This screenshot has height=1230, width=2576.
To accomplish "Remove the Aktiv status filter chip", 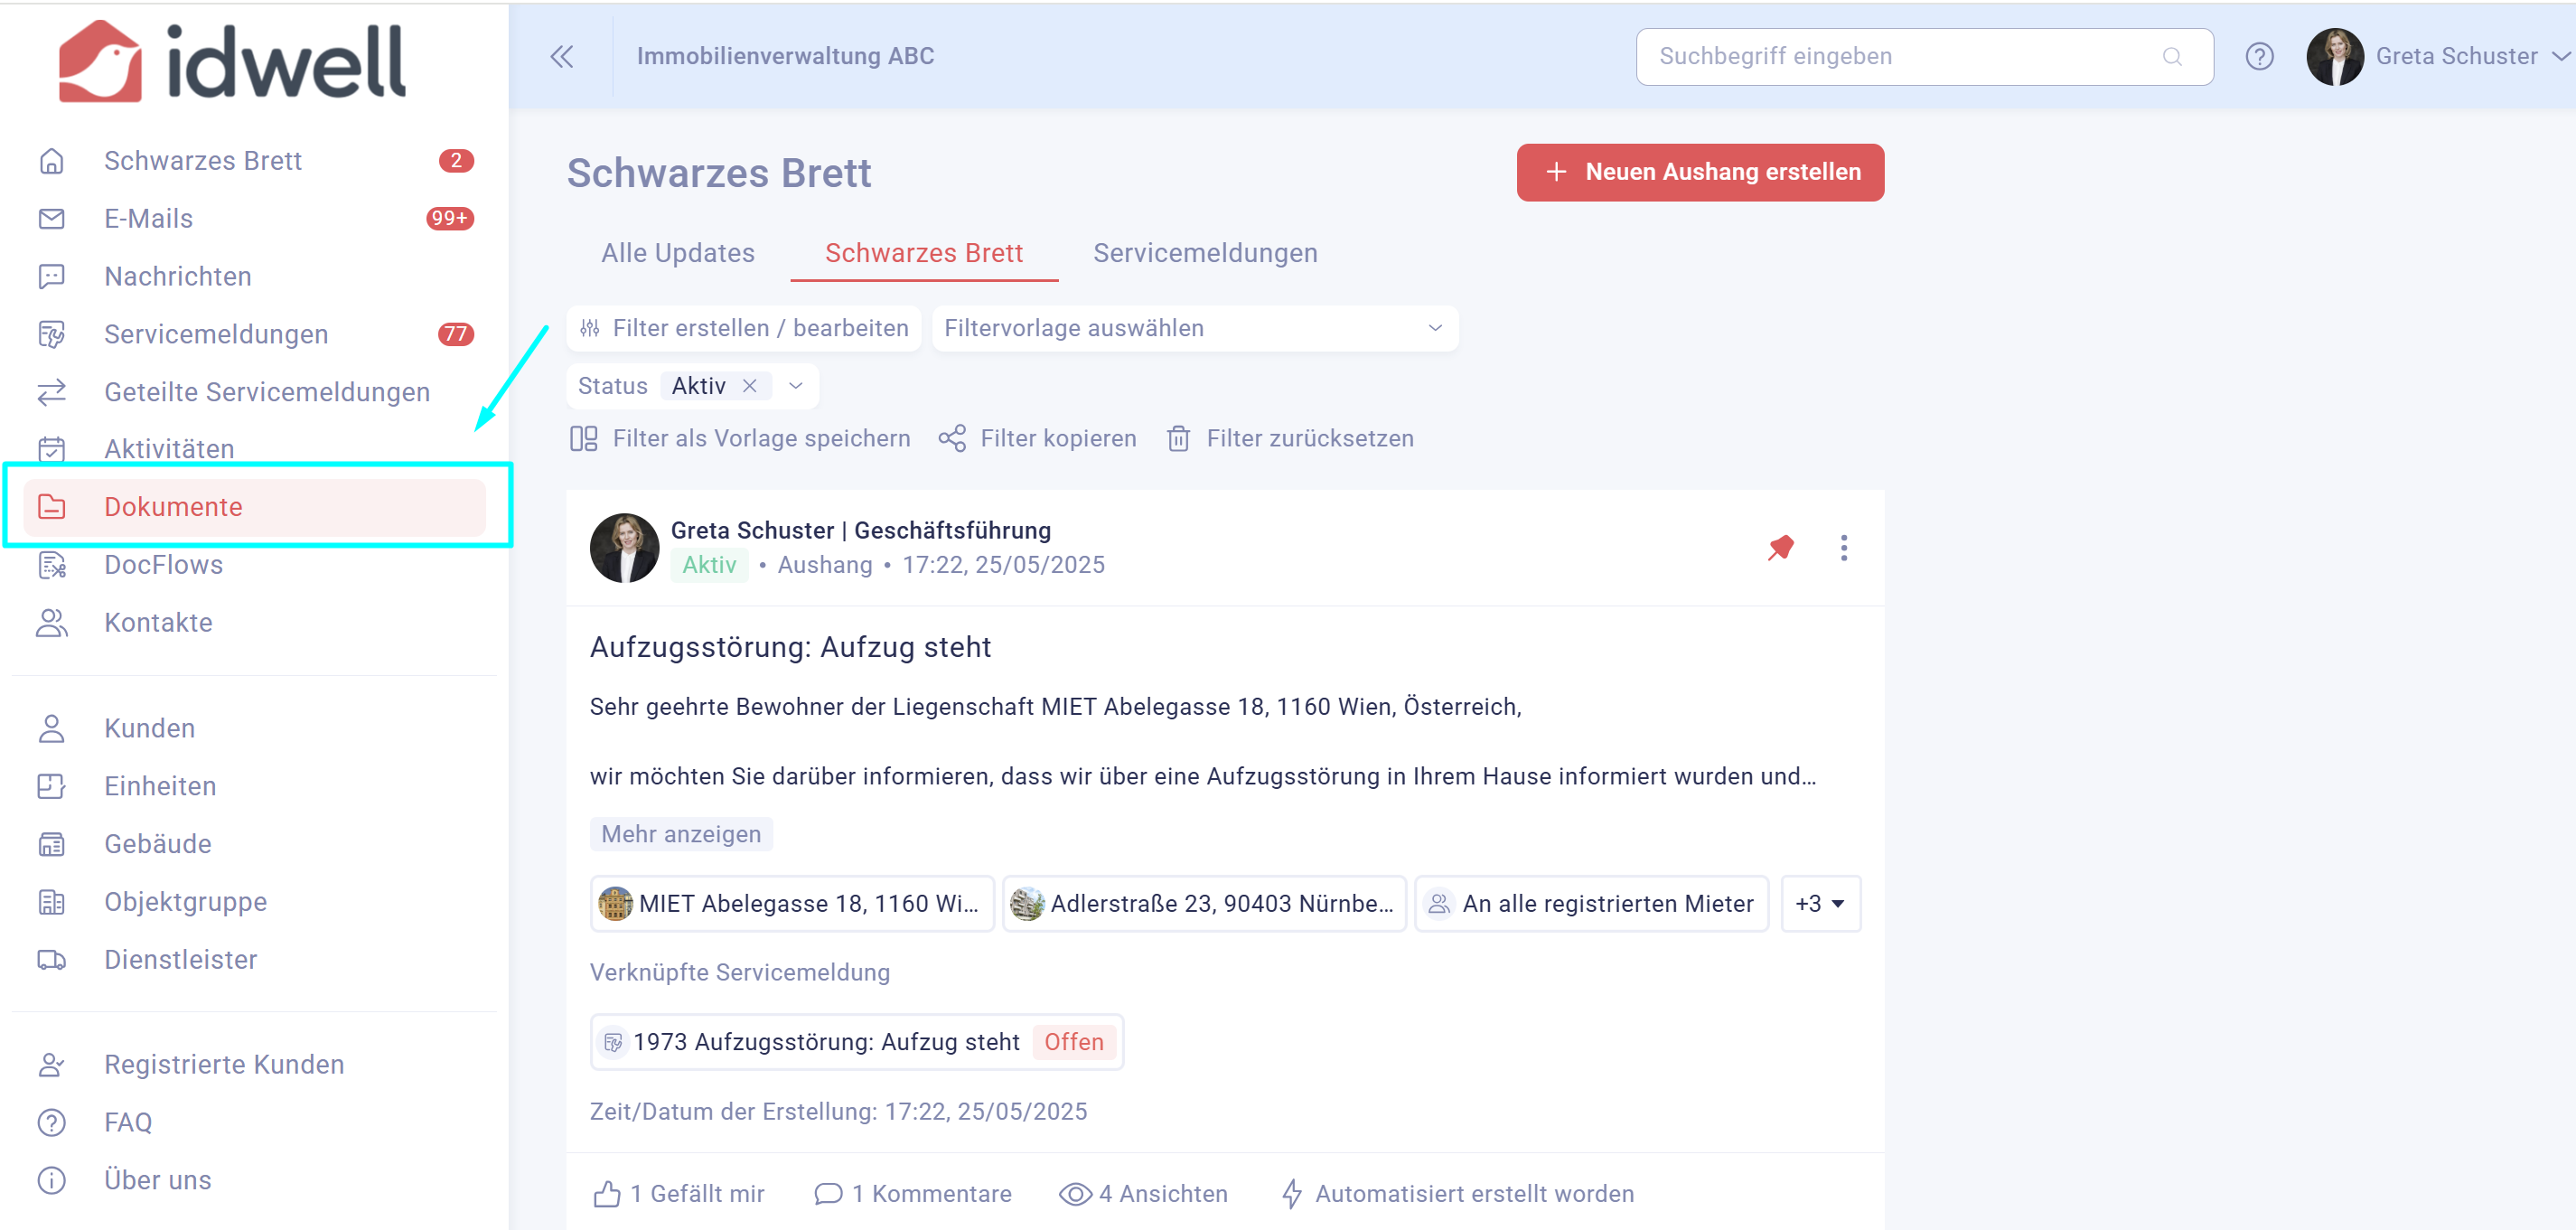I will click(x=749, y=386).
